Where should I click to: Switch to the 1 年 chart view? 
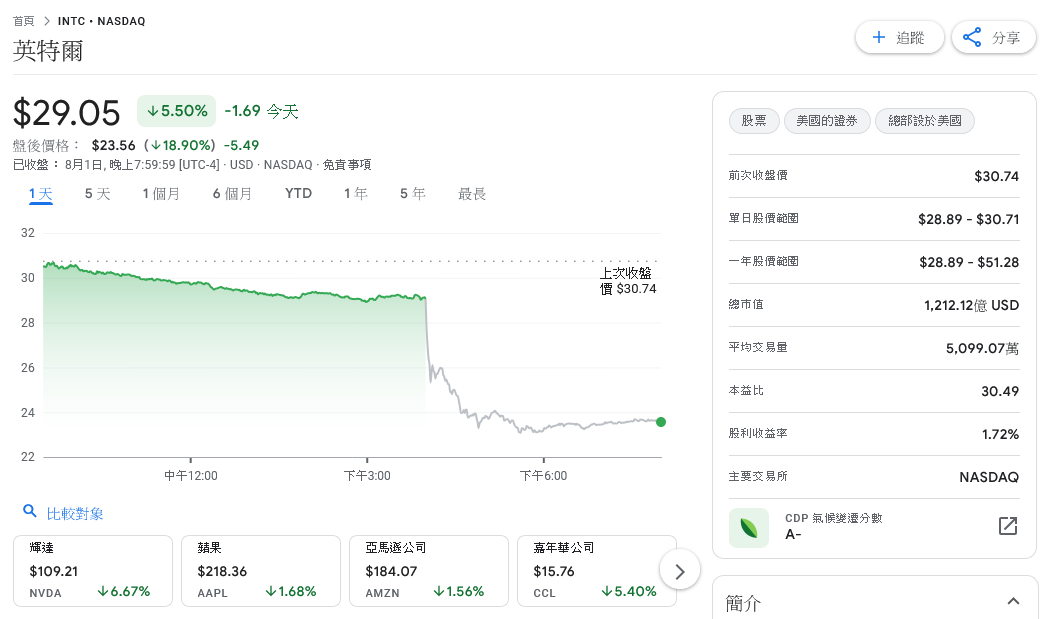[x=356, y=194]
